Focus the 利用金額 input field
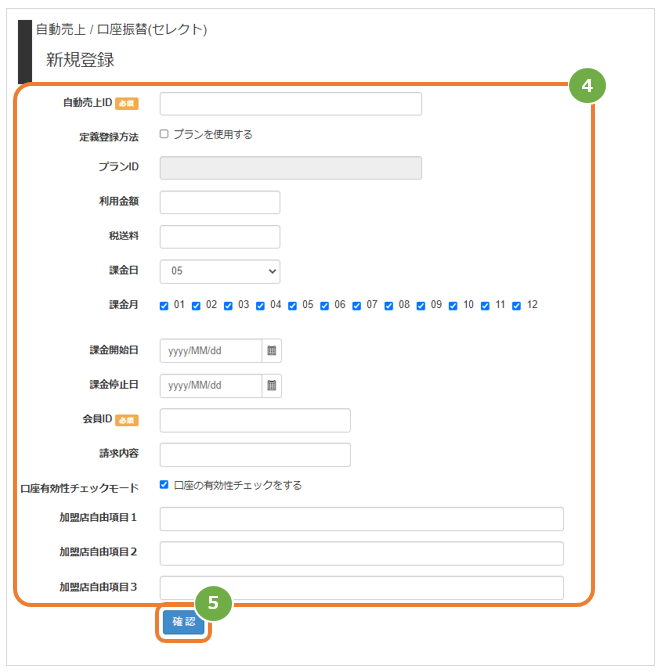The width and height of the screenshot is (662, 672). coord(220,202)
